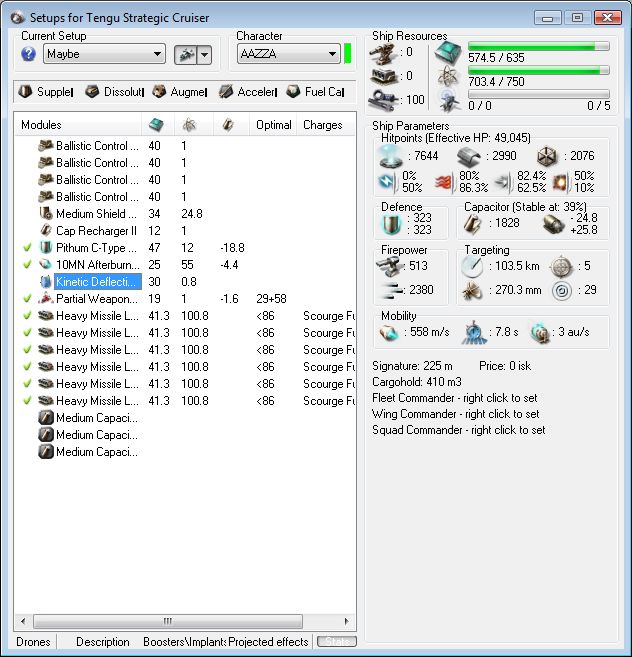Viewport: 632px width, 657px height.
Task: Click the horizontal scrollbar thumb in modules list
Action: [168, 621]
